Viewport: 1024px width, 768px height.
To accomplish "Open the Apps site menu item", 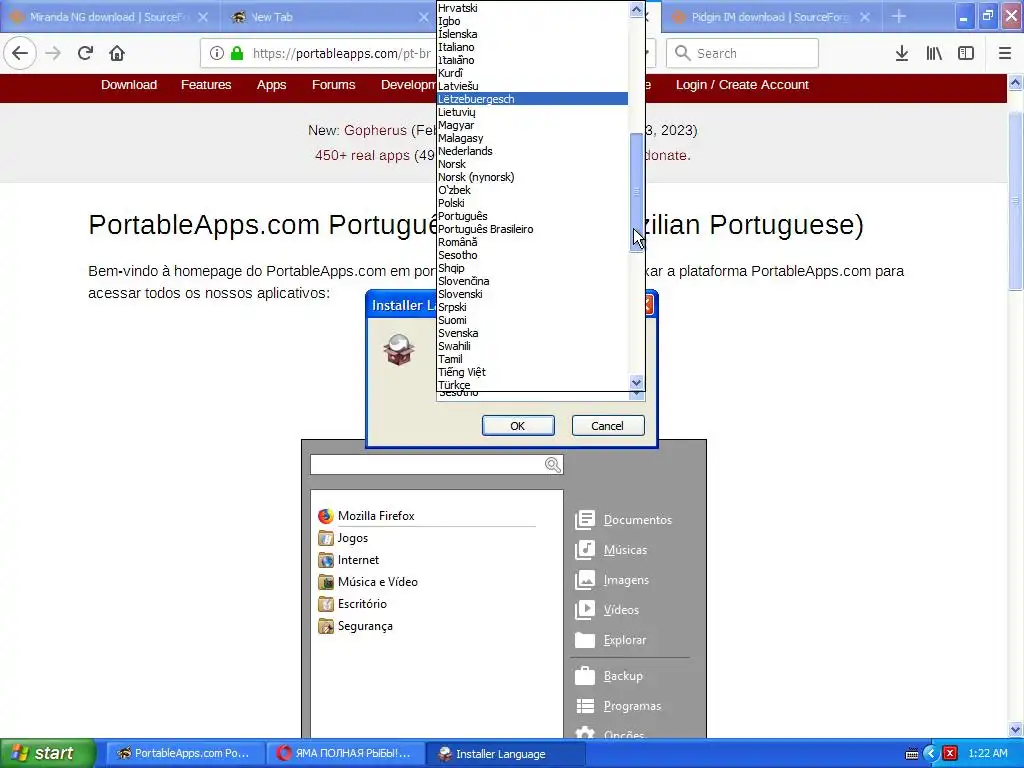I will point(271,85).
